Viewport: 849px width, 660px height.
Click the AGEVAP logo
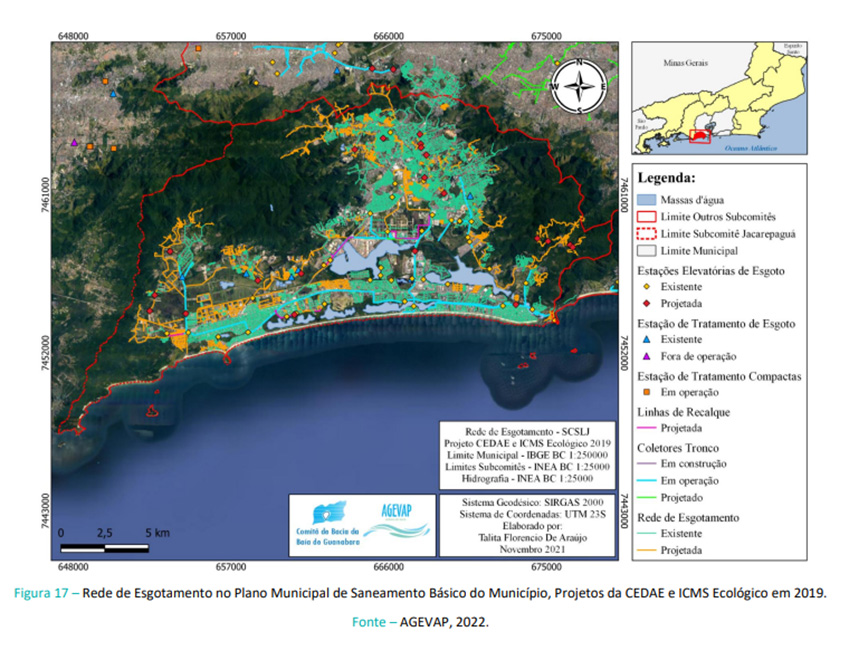(x=398, y=514)
